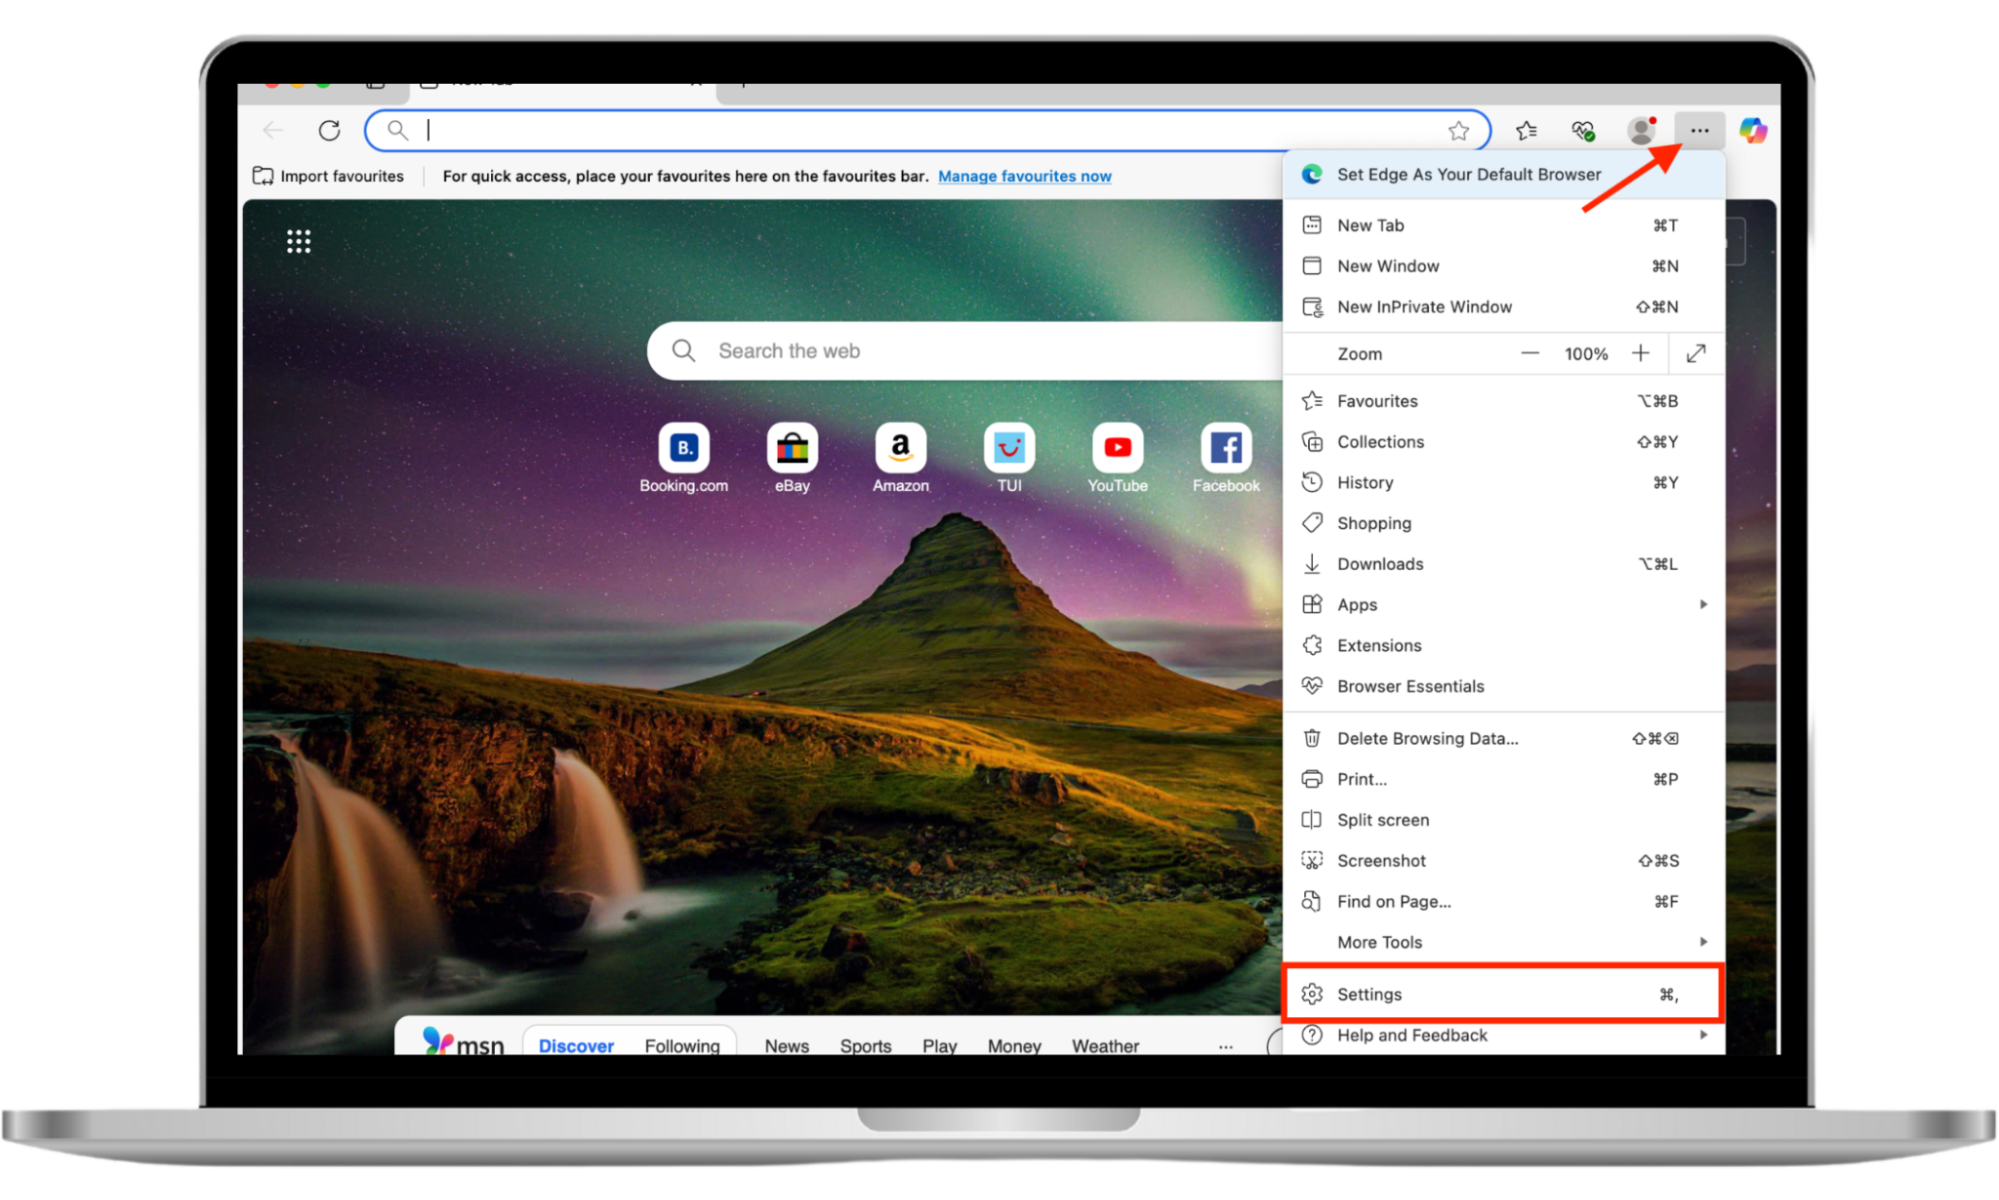Click the profile avatar icon
The image size is (1999, 1200).
point(1640,130)
